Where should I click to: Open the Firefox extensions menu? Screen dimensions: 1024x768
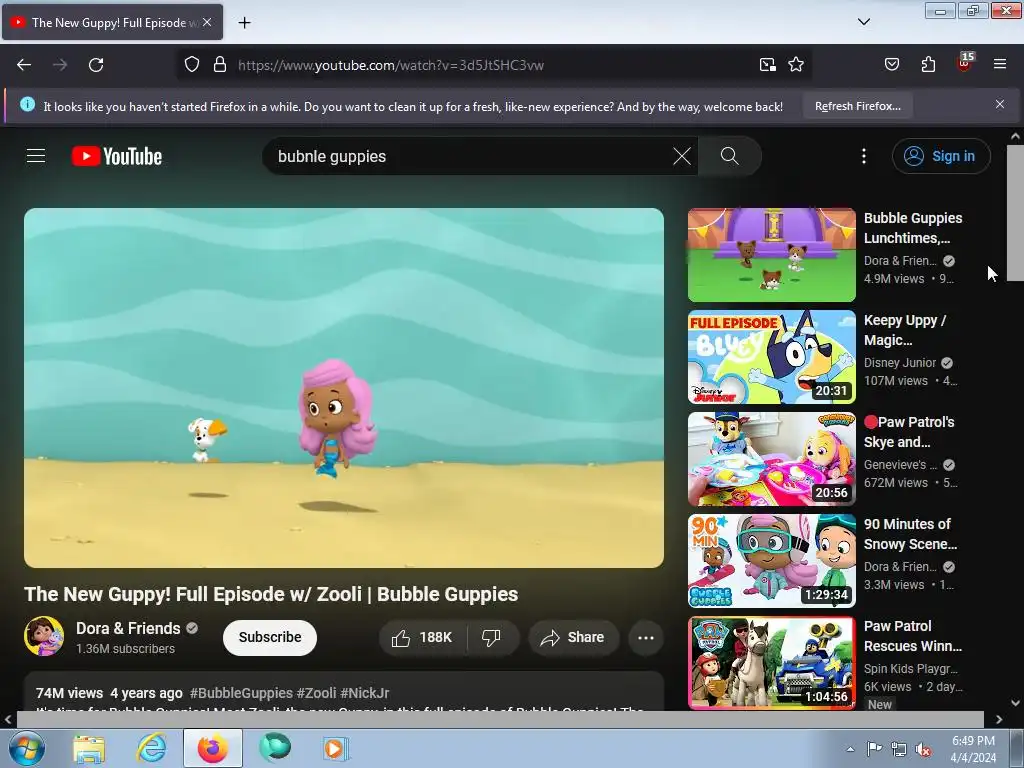(928, 65)
